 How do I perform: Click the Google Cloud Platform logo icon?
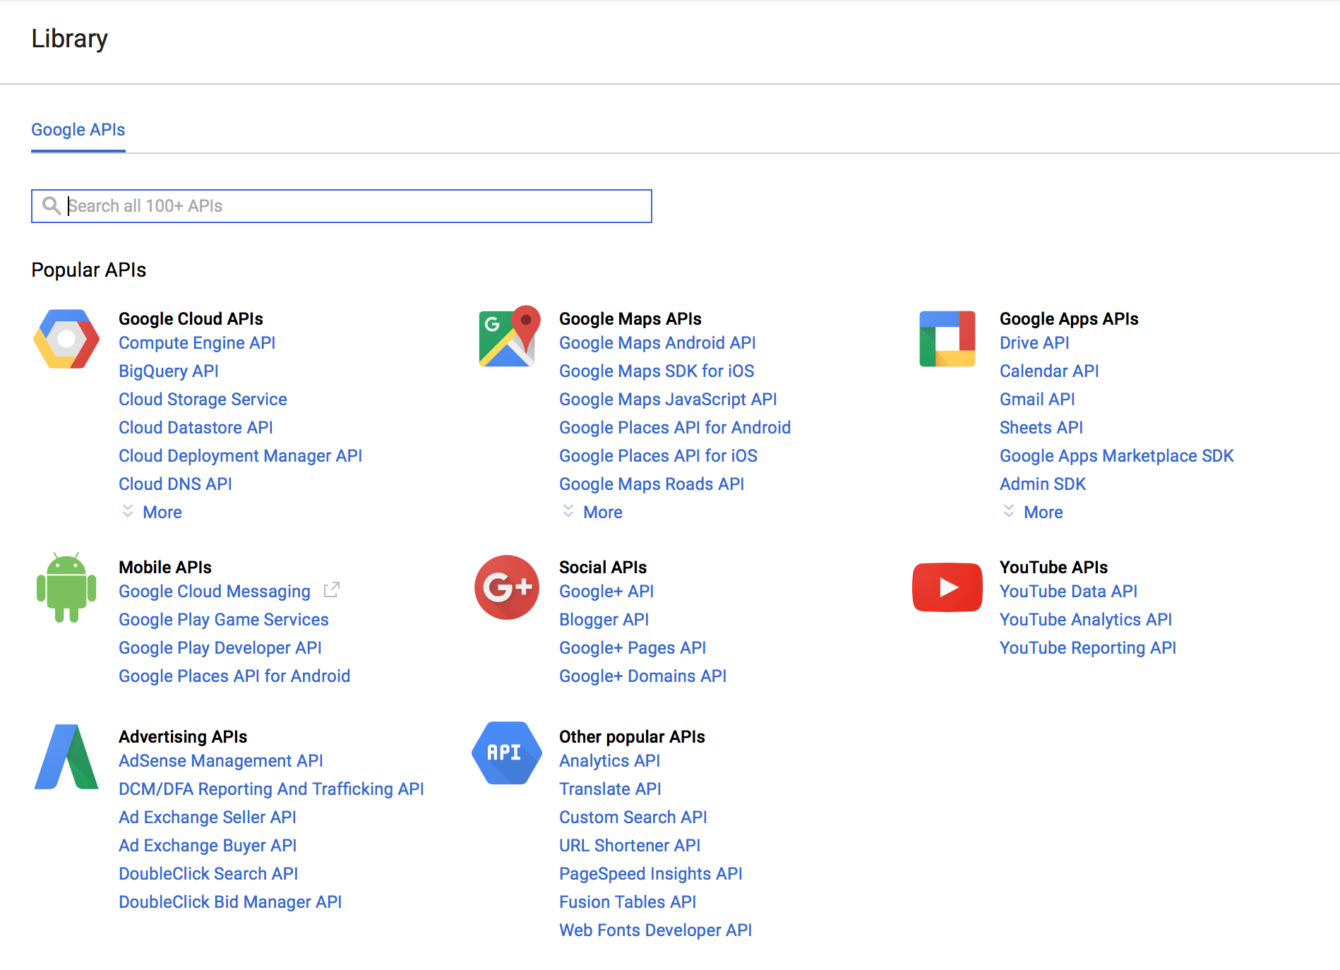pos(65,339)
